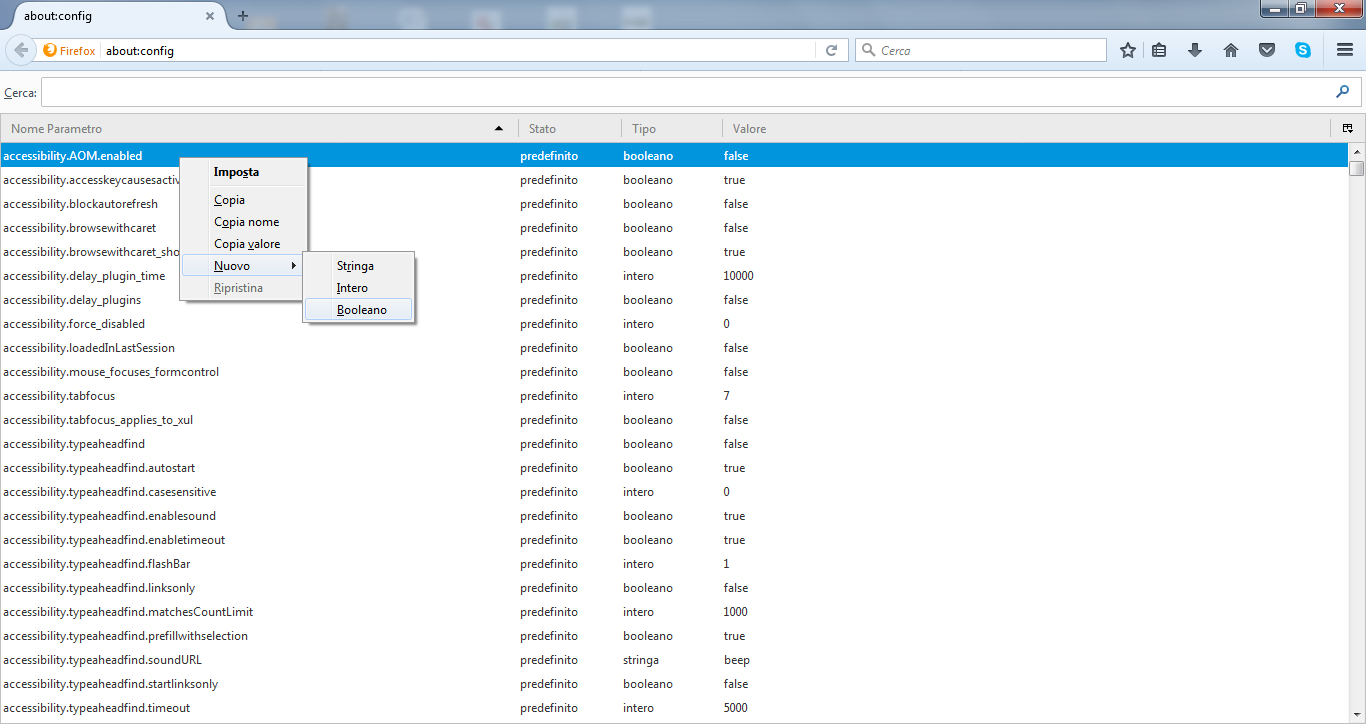This screenshot has width=1366, height=724.
Task: Close the about:config tab
Action: (x=210, y=16)
